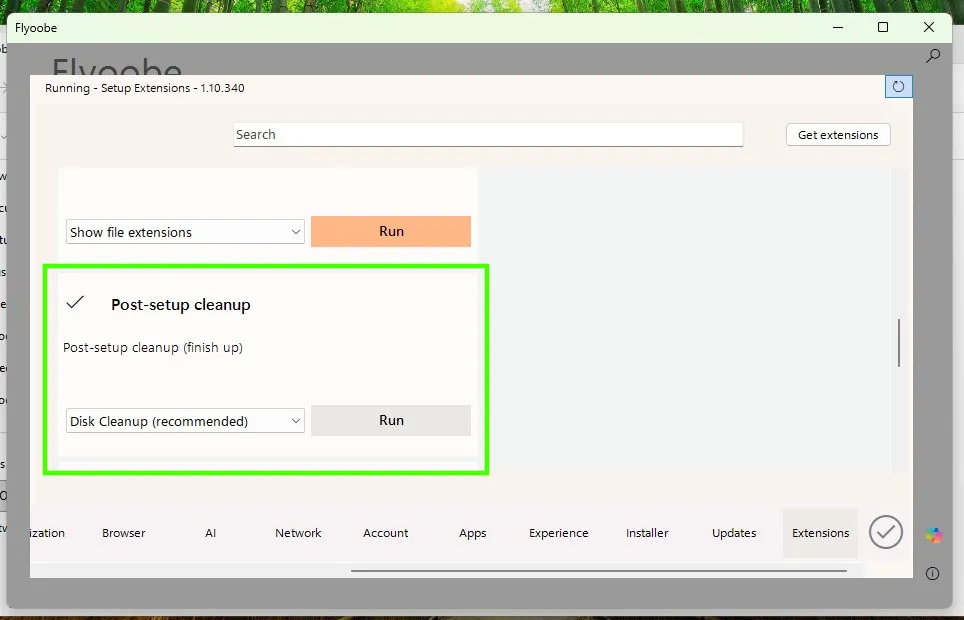Image resolution: width=964 pixels, height=620 pixels.
Task: Open search using the magnifier icon
Action: (932, 55)
